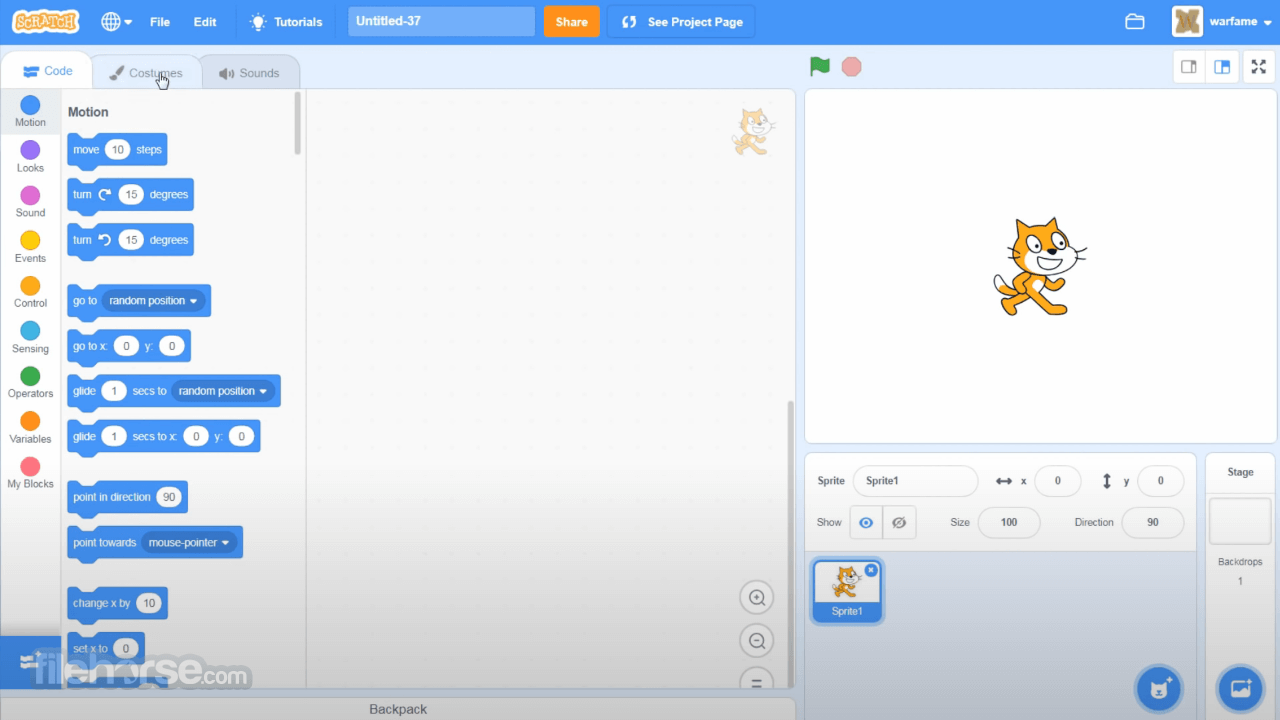Click the x value in go to x y block
The width and height of the screenshot is (1280, 720).
point(126,346)
